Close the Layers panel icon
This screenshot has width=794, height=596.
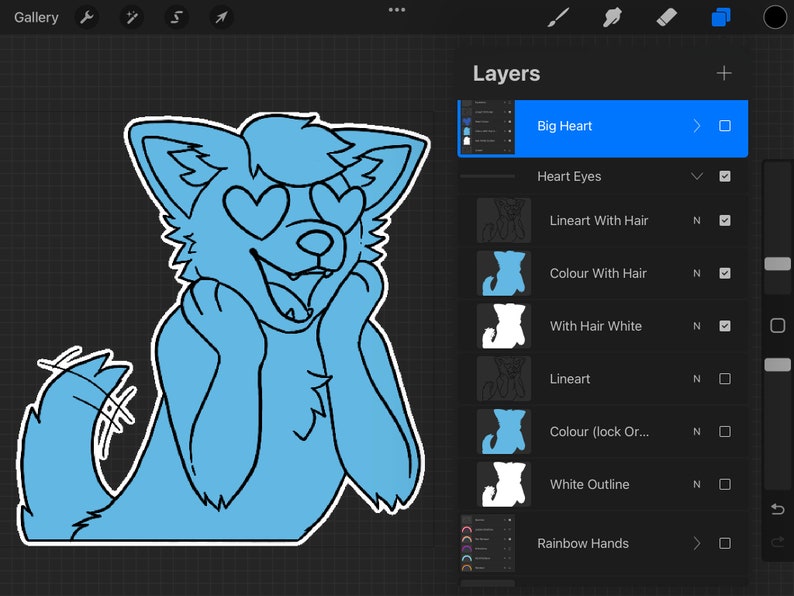point(721,18)
